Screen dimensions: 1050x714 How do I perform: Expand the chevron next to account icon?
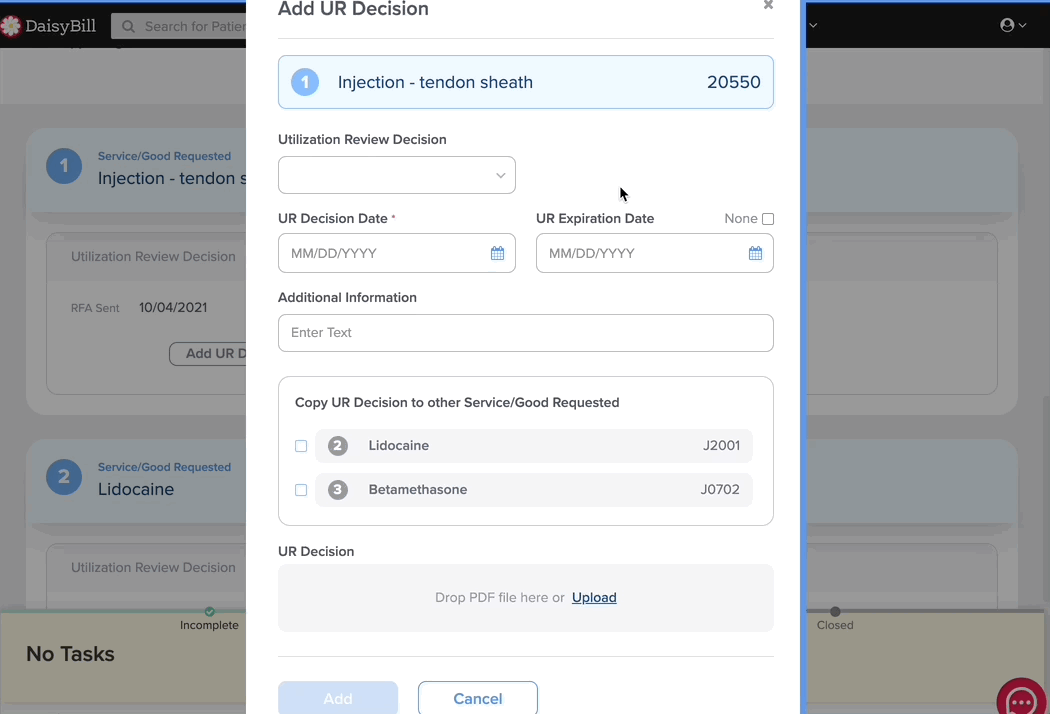coord(1023,25)
